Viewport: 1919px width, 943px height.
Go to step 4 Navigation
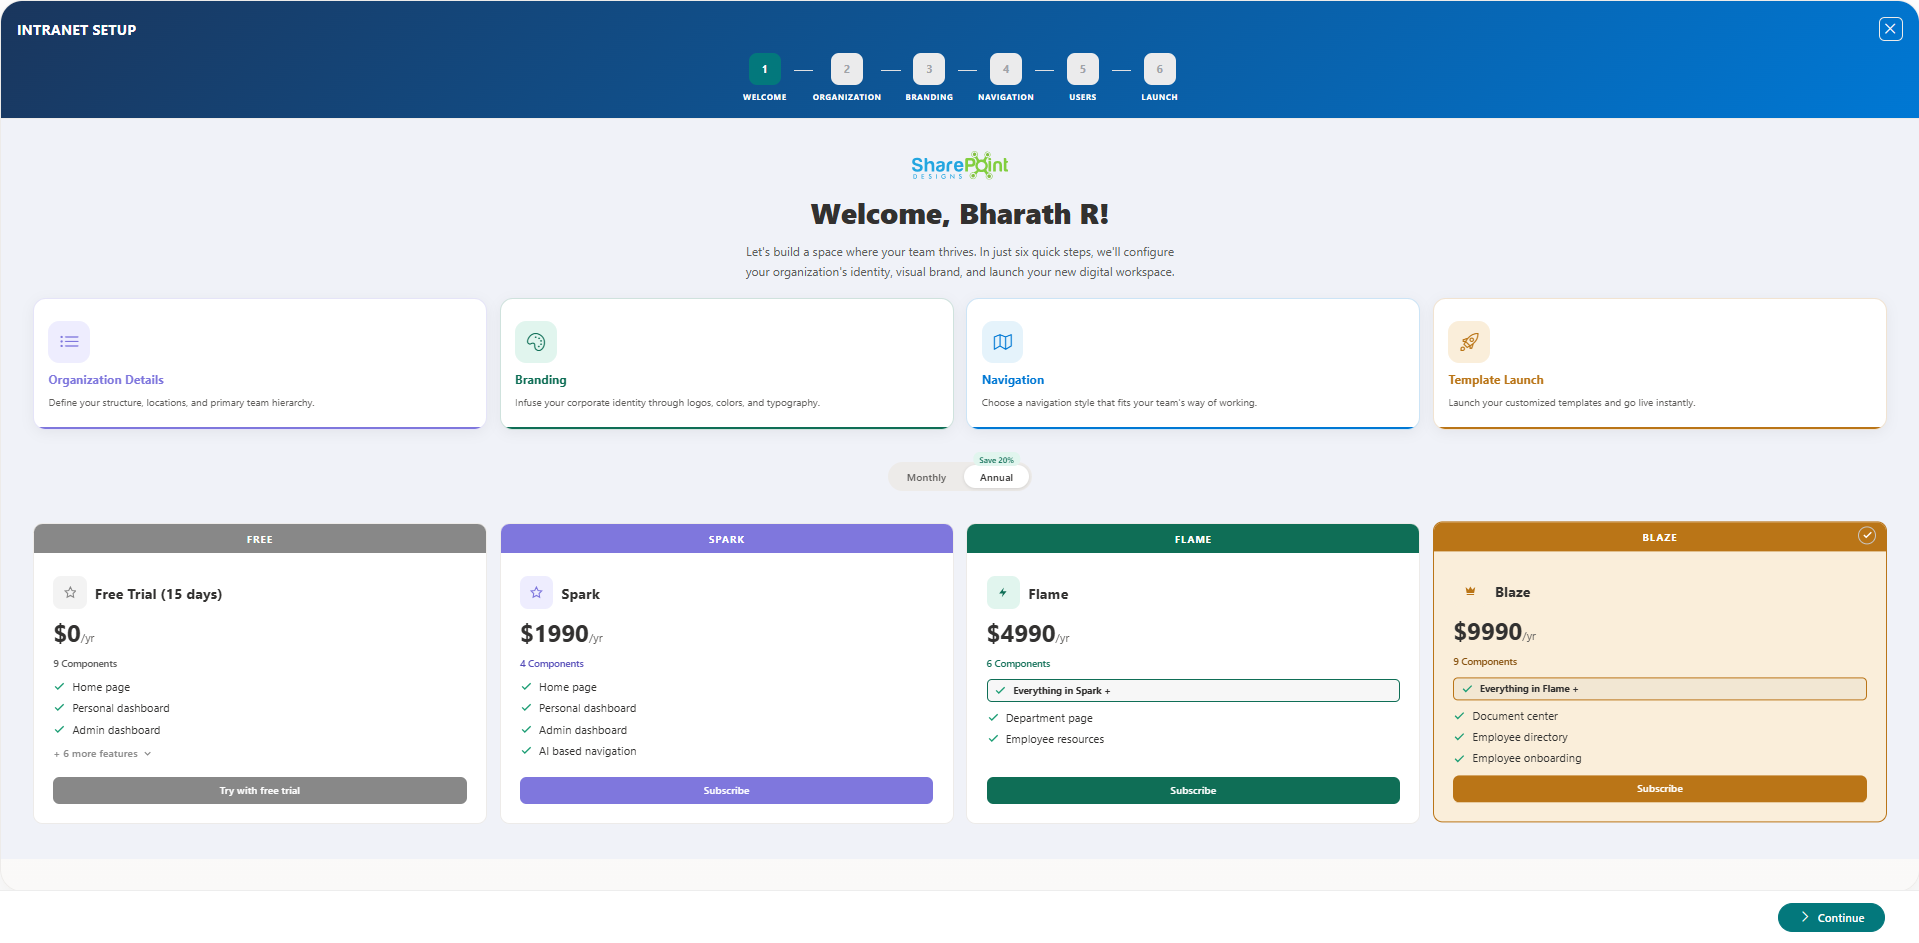tap(1006, 69)
